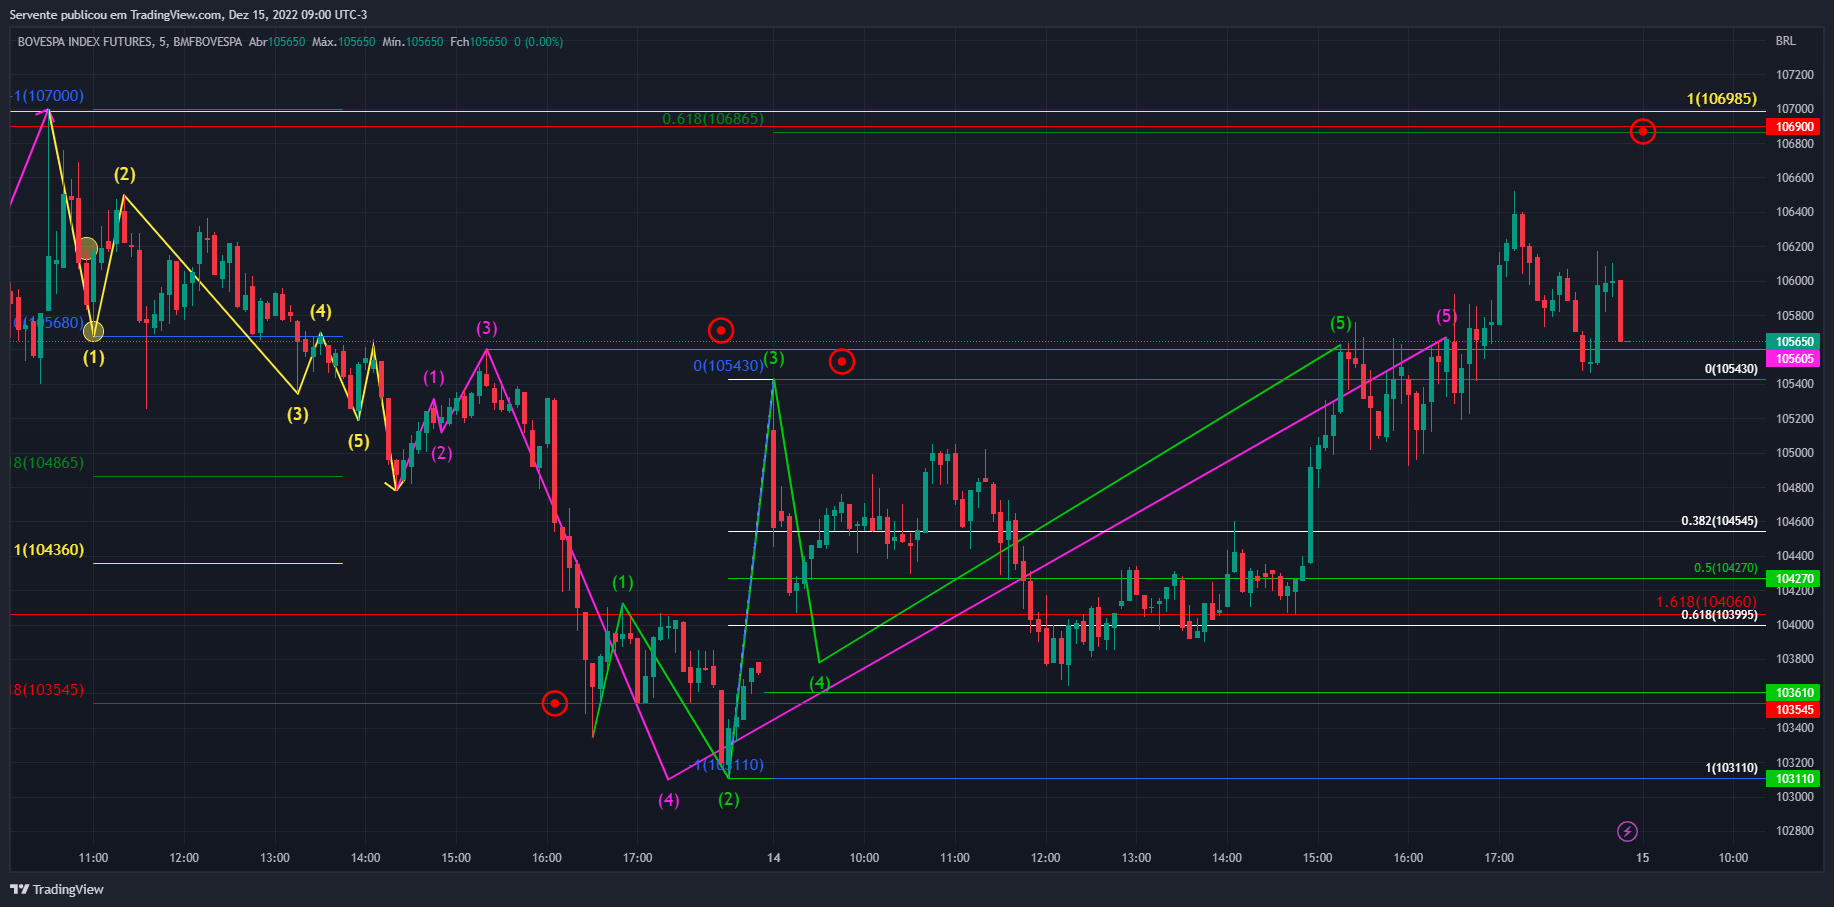Viewport: 1834px width, 907px height.
Task: Click the yellow wave (4) label
Action: 320,311
